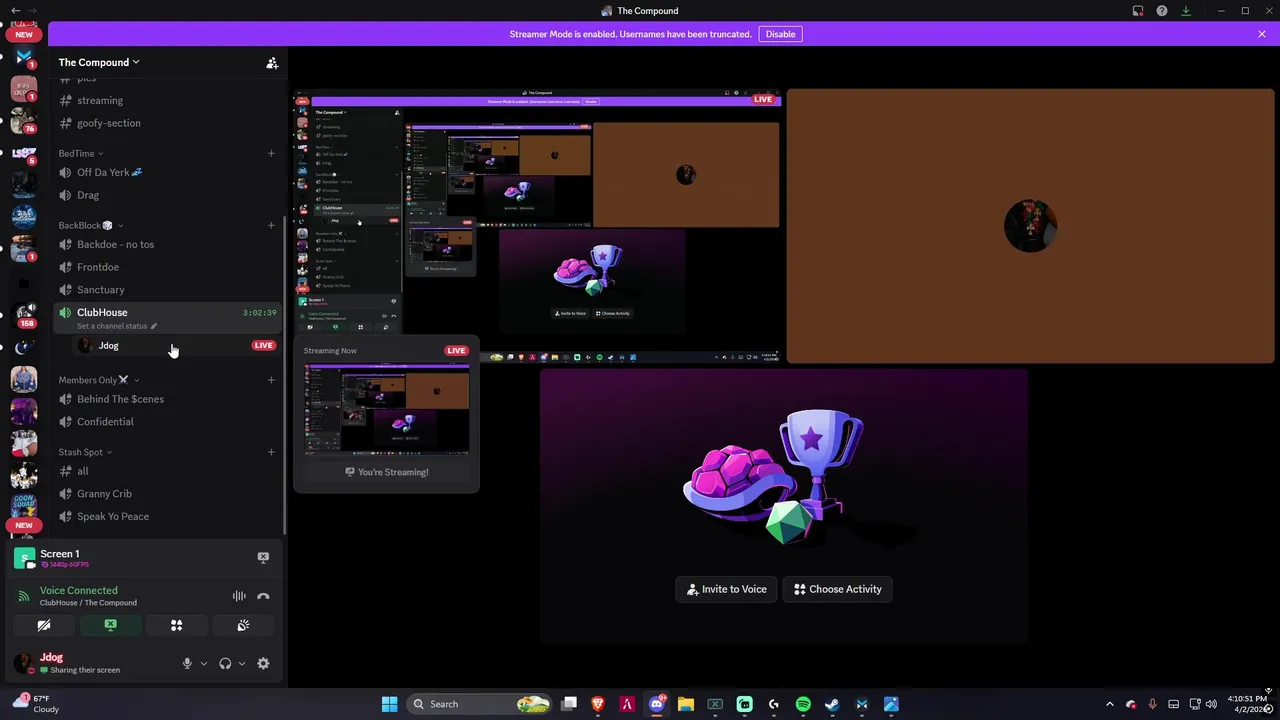Collapse the Members Only category
The height and width of the screenshot is (720, 1280).
pos(98,380)
